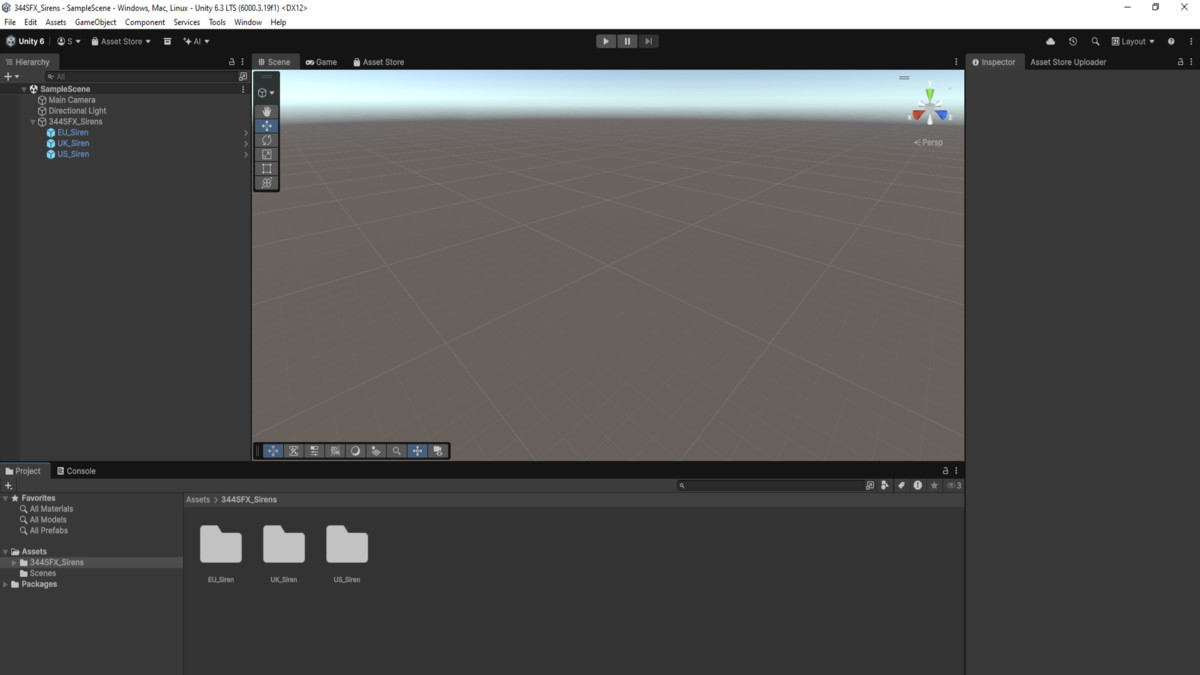Open the AI dropdown menu
Viewport: 1200px width, 675px height.
pyautogui.click(x=197, y=41)
